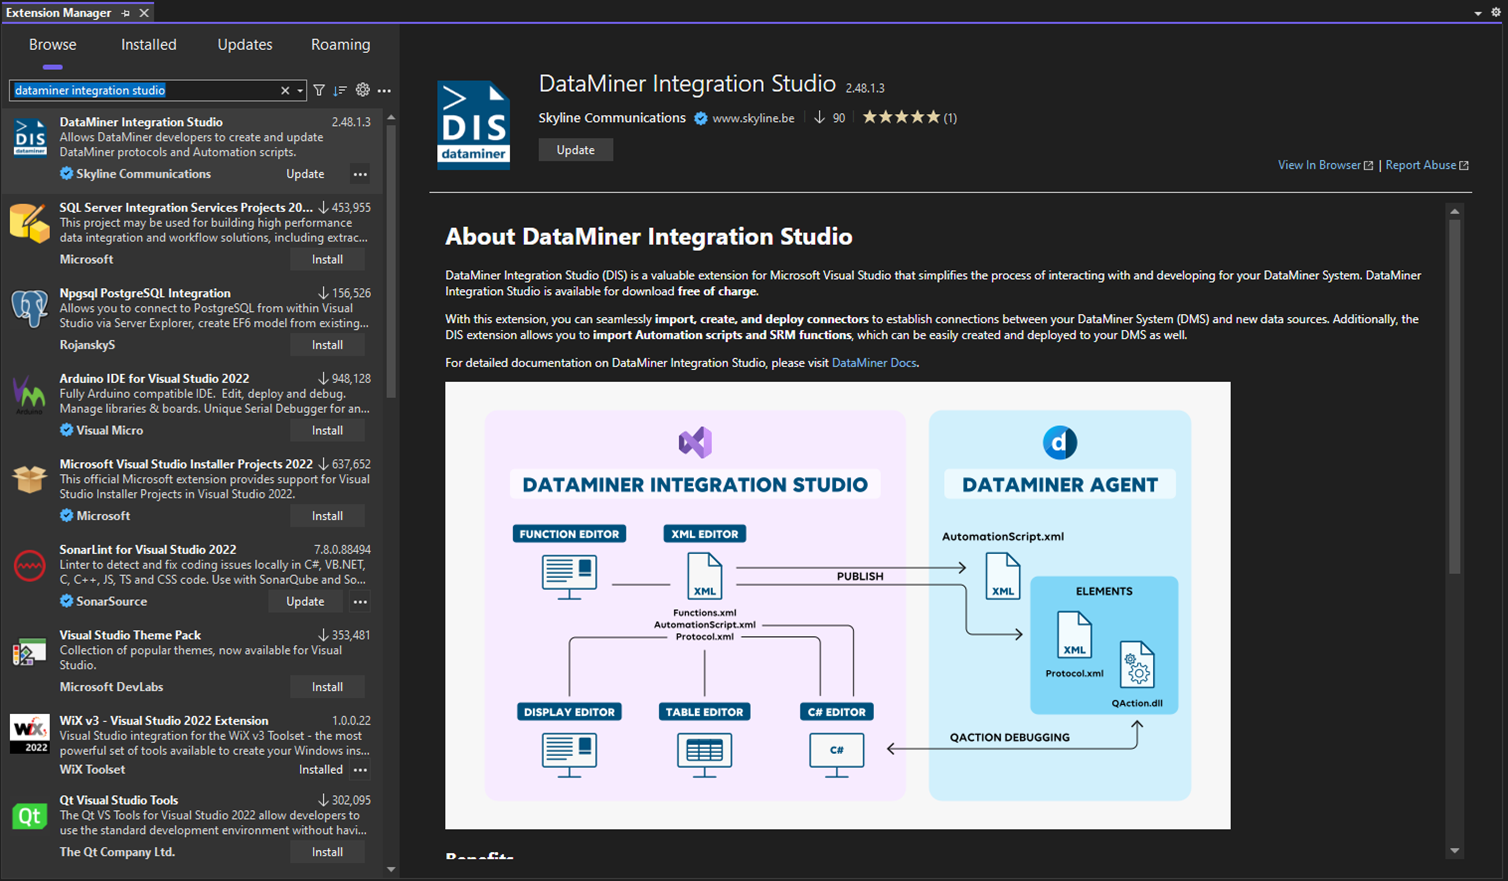Install Microsoft Visual Studio Installer Projects 2022
The height and width of the screenshot is (881, 1508).
[x=327, y=516]
